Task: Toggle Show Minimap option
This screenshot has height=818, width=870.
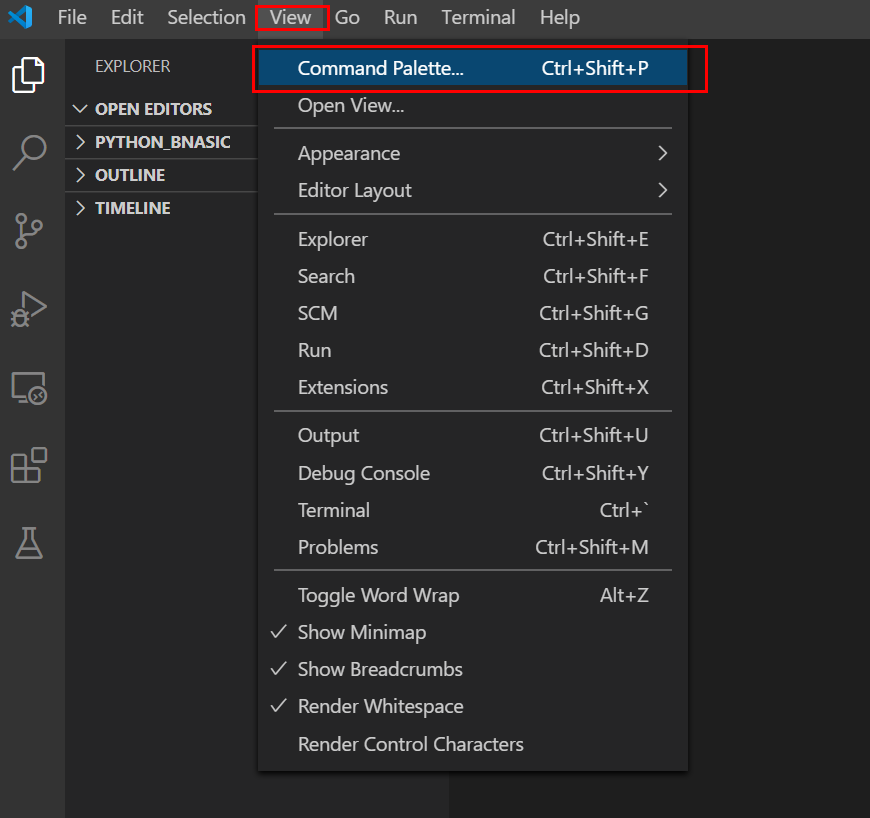Action: click(361, 632)
